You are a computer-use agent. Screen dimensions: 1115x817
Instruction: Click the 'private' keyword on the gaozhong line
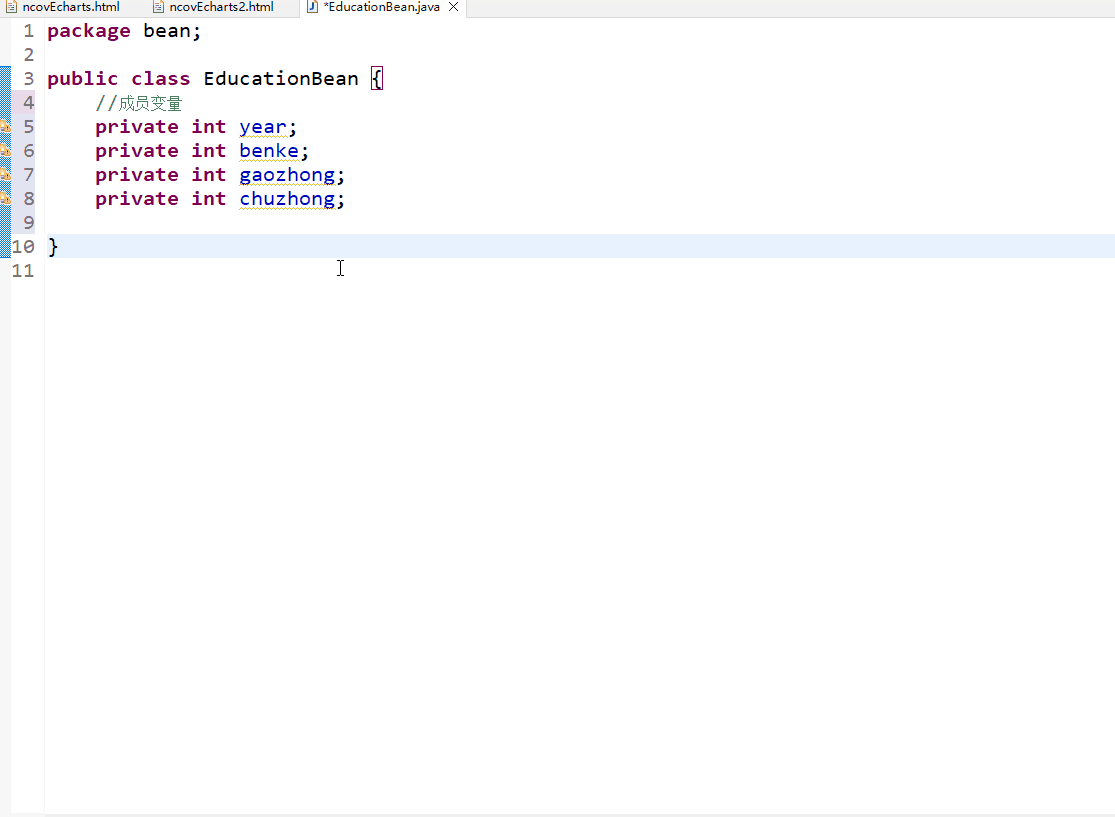pyautogui.click(x=137, y=175)
